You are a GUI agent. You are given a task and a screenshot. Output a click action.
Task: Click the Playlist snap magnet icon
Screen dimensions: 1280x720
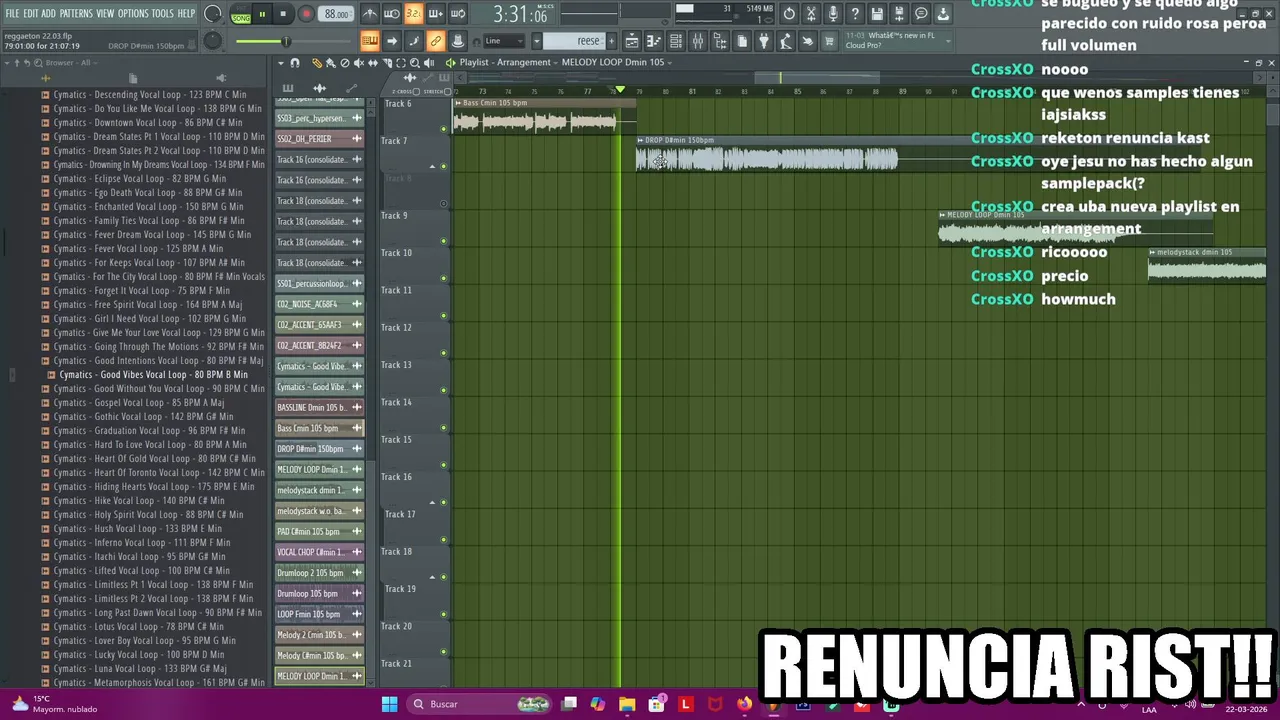click(295, 62)
